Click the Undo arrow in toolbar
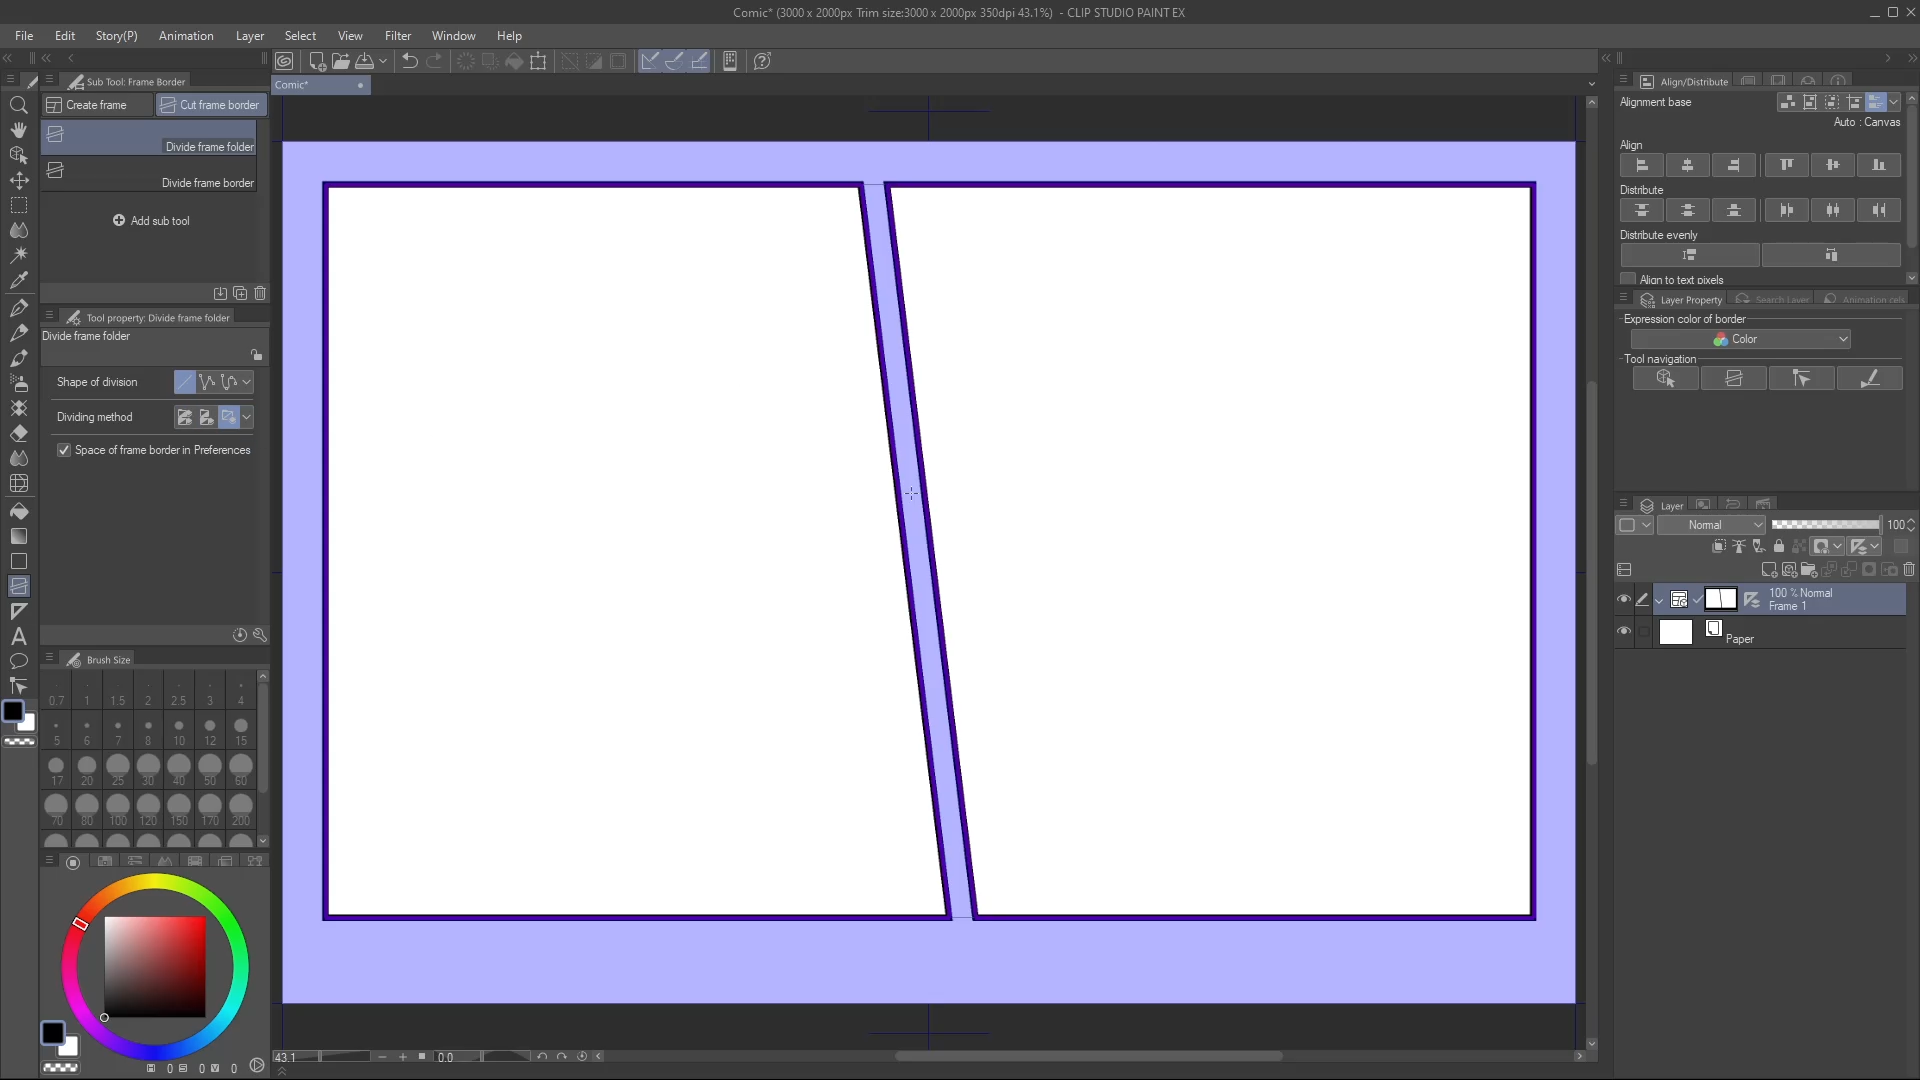The width and height of the screenshot is (1920, 1080). click(x=410, y=61)
